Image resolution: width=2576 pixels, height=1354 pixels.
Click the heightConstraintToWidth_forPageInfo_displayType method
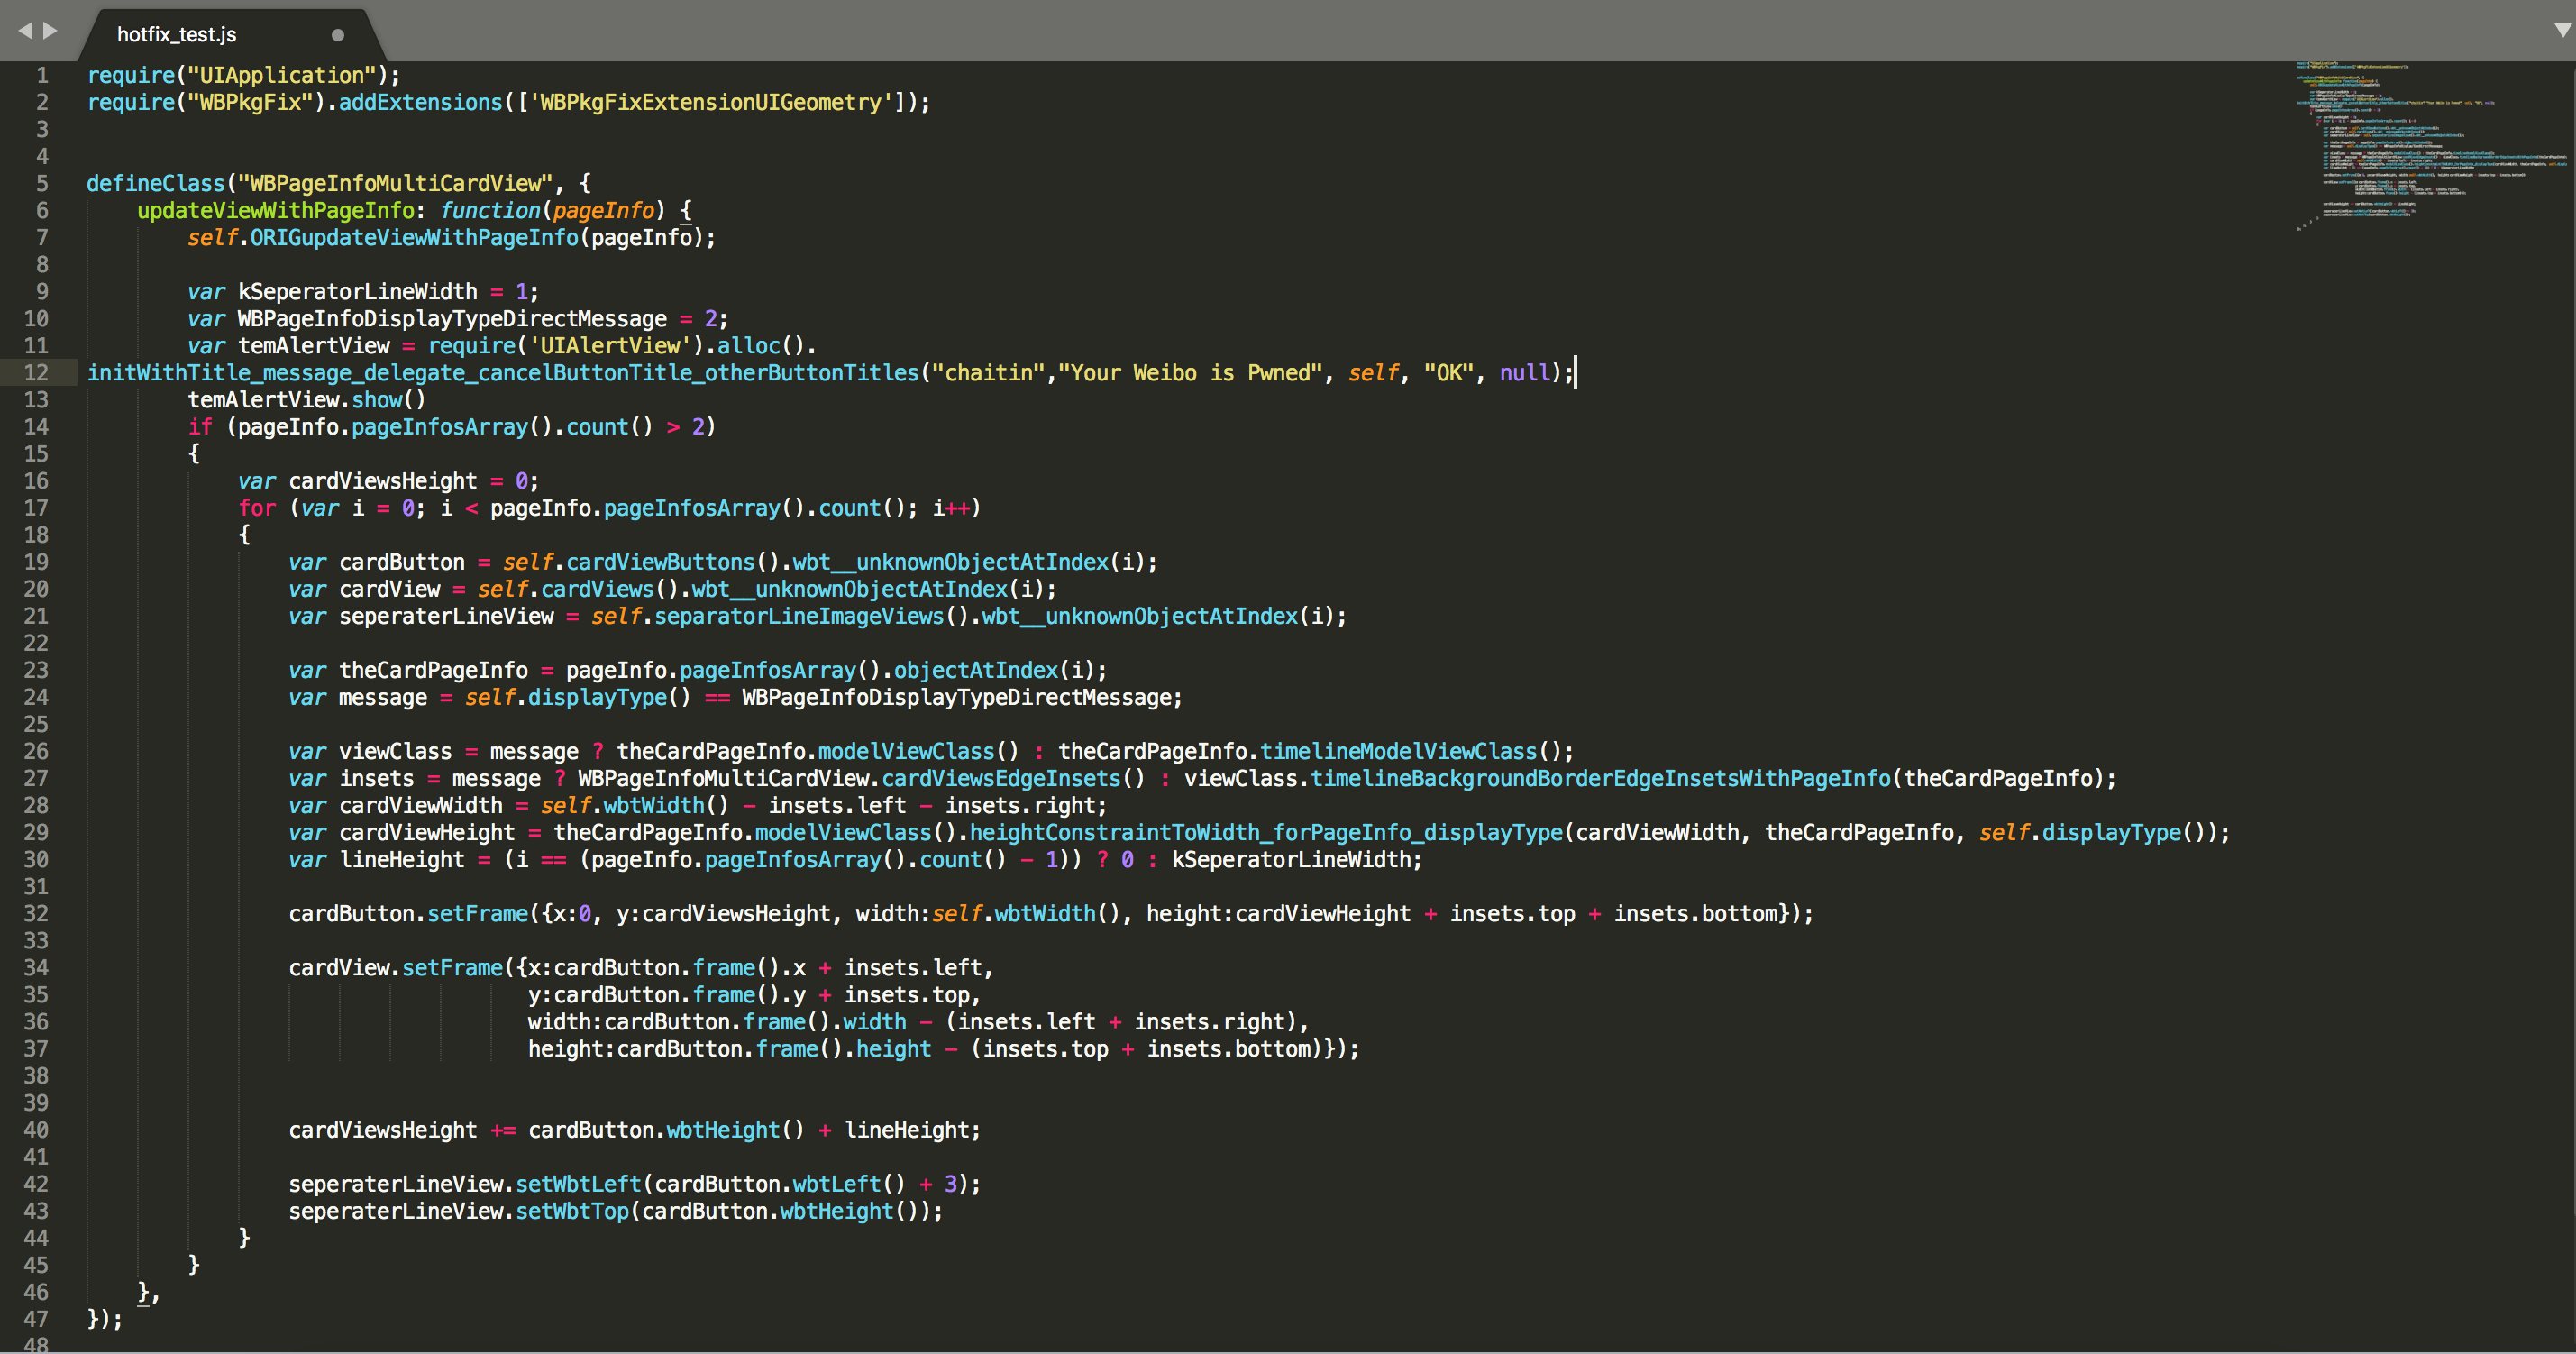(1265, 833)
